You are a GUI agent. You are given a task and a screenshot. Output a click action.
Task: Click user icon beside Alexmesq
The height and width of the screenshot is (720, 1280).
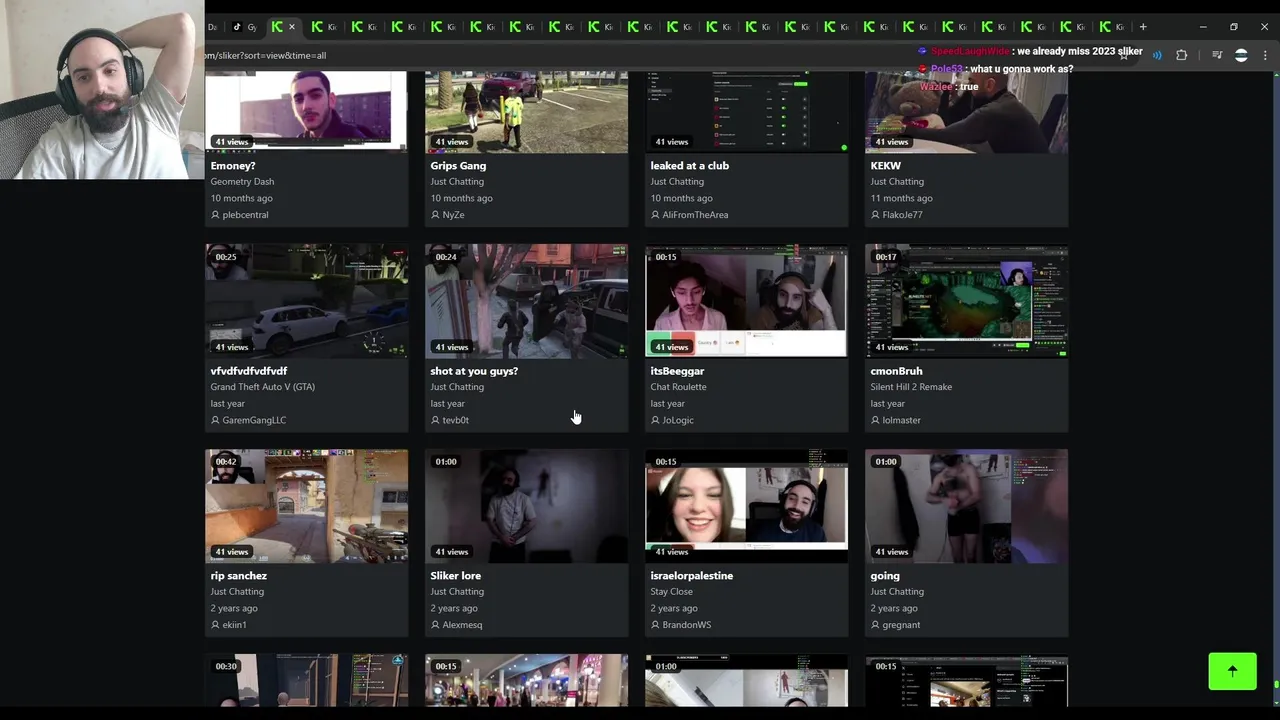[435, 625]
